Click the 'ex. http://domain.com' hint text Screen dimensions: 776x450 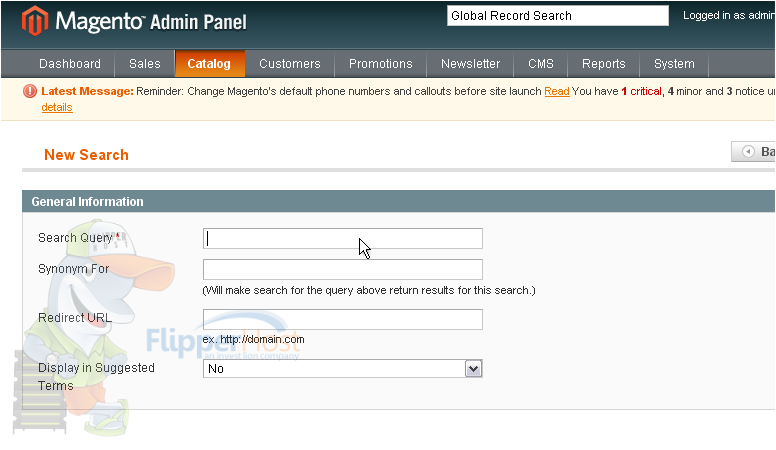coord(253,340)
